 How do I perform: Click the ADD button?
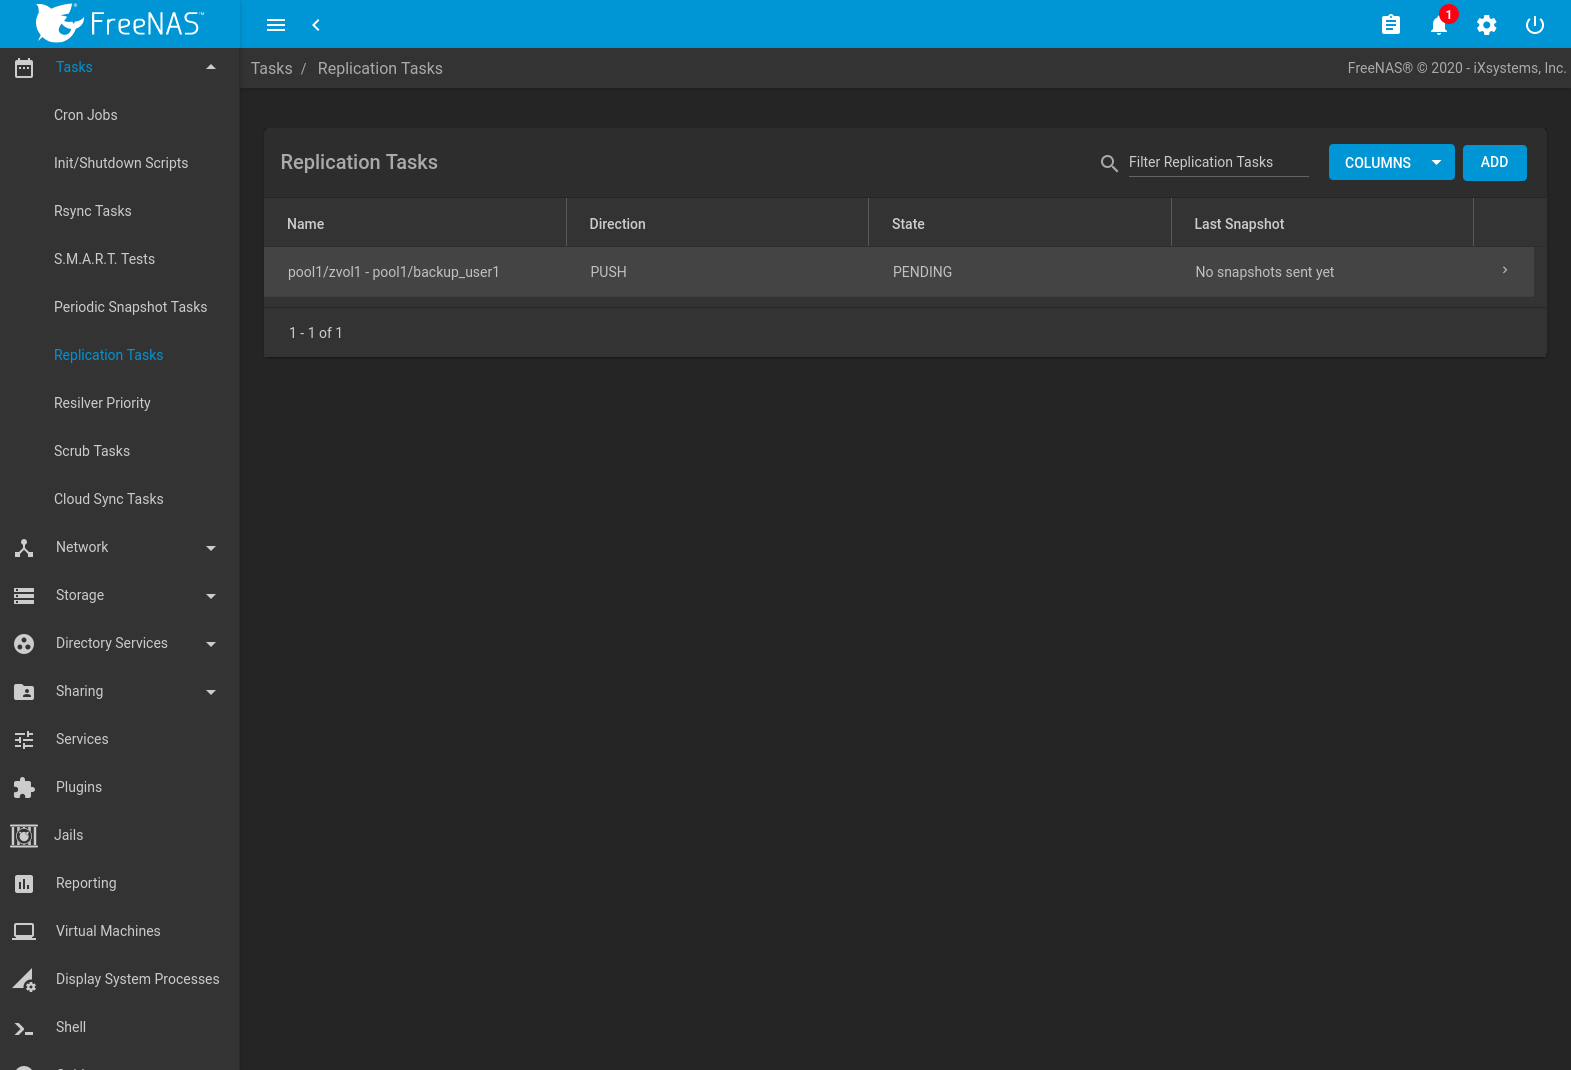1494,163
